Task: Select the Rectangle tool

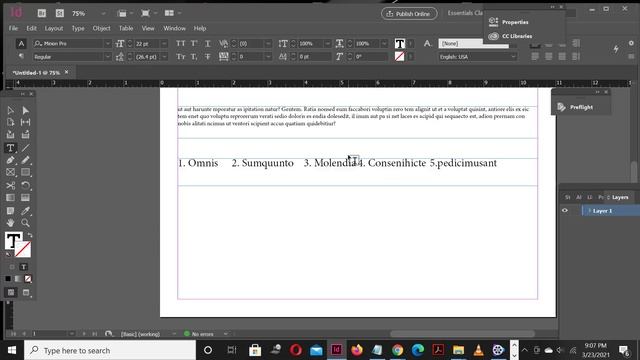Action: [x=25, y=172]
